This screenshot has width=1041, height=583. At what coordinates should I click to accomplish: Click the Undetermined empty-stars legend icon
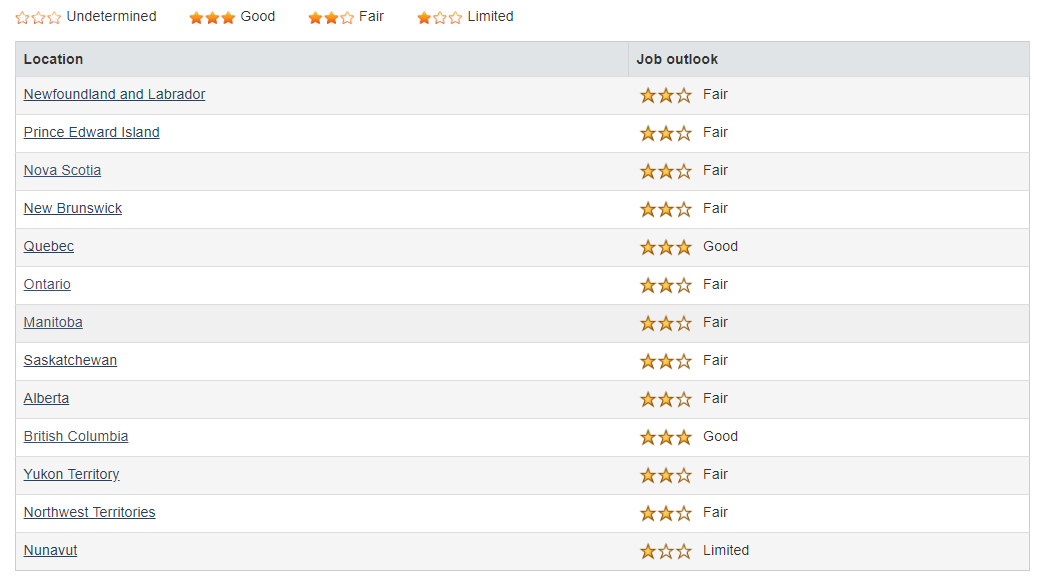tap(39, 17)
